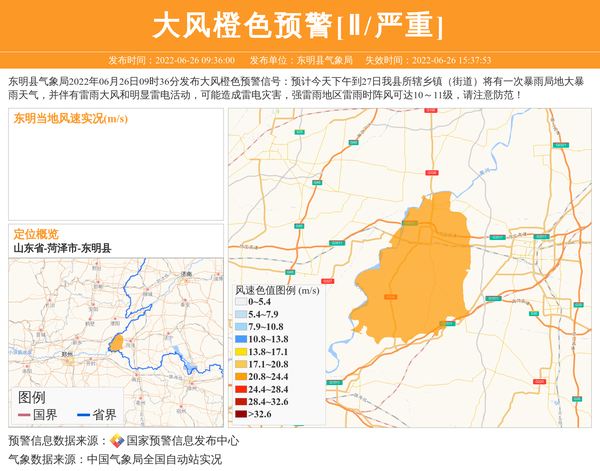
Task: Select the 13.8~17.1 yellow legend swatch
Action: (240, 352)
